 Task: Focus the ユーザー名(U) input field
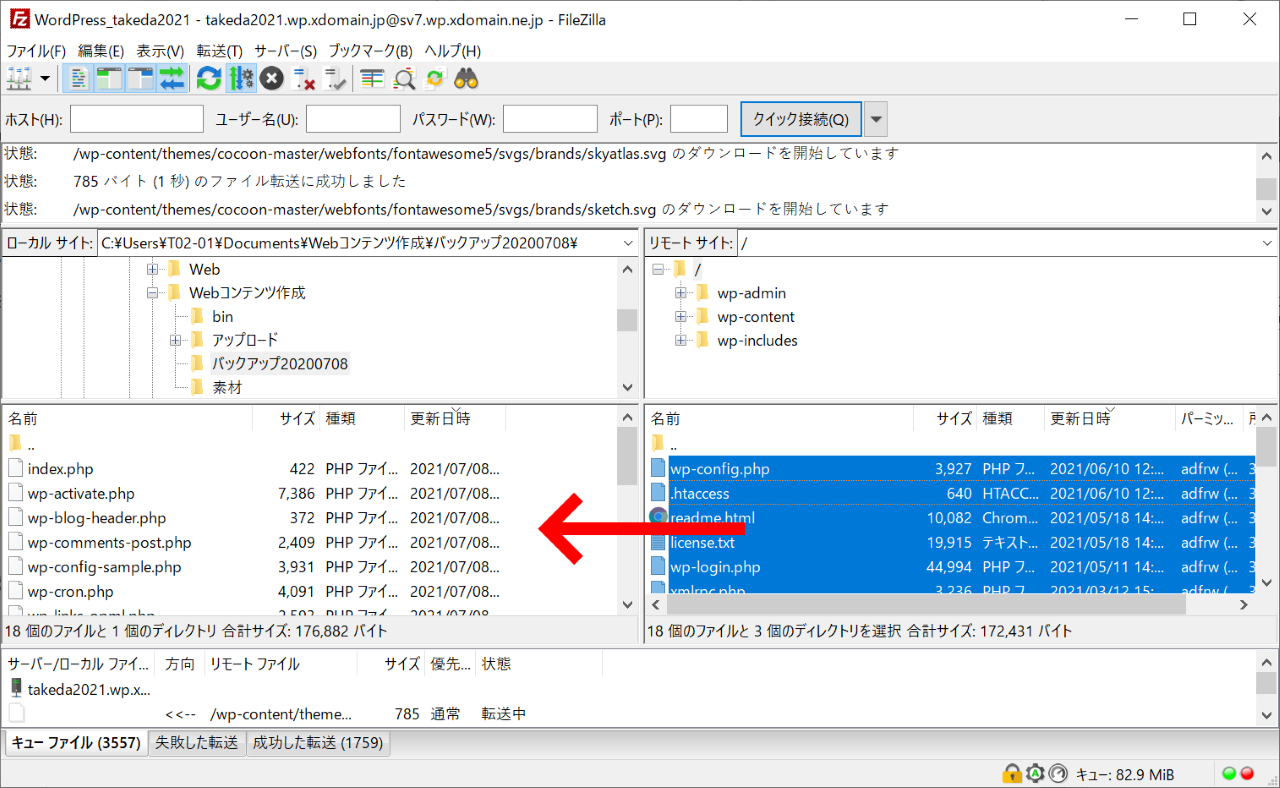coord(353,119)
